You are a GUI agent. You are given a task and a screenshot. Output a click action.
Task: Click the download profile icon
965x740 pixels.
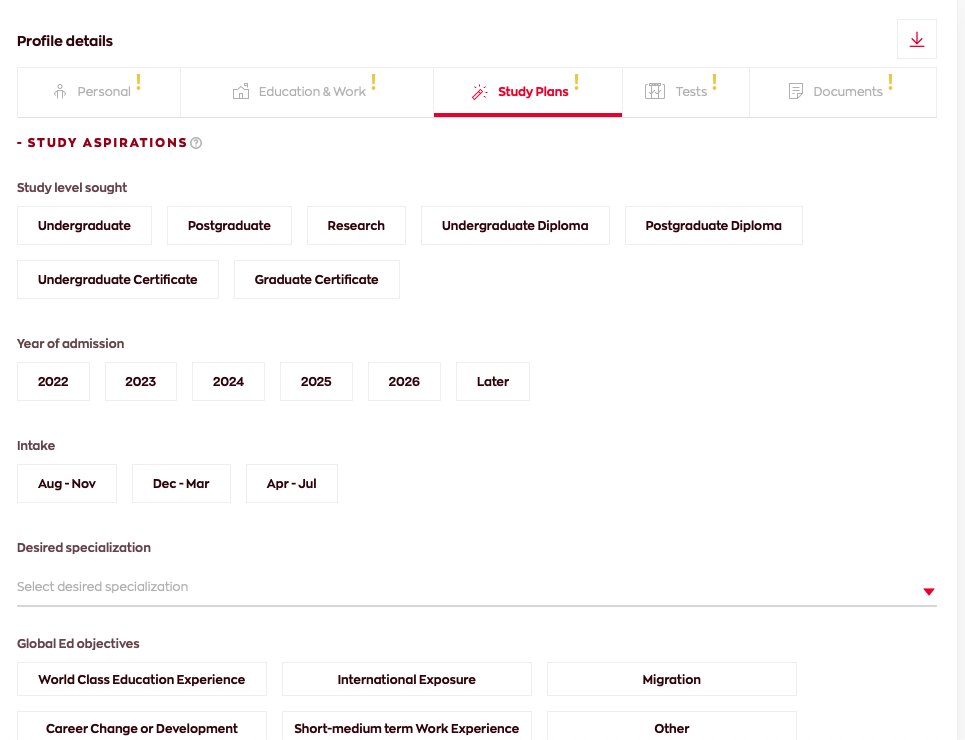point(916,40)
